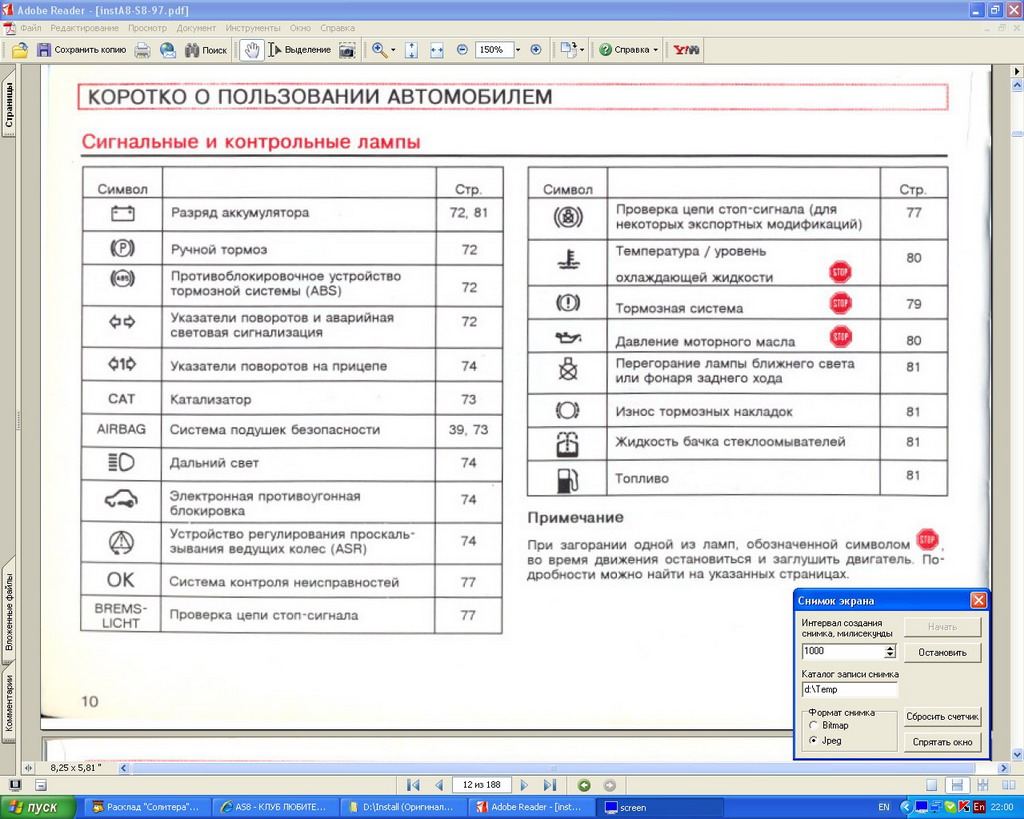The width and height of the screenshot is (1024, 819).
Task: Click the Fit Width icon
Action: point(437,50)
